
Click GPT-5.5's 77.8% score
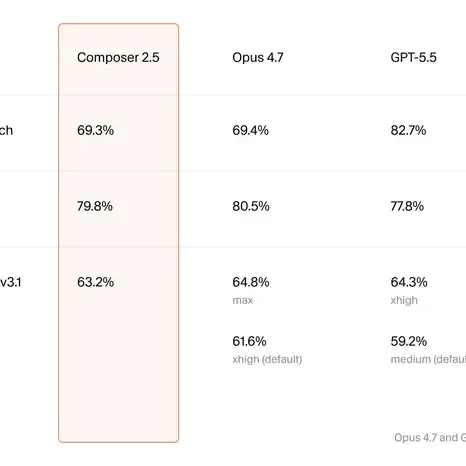click(407, 206)
